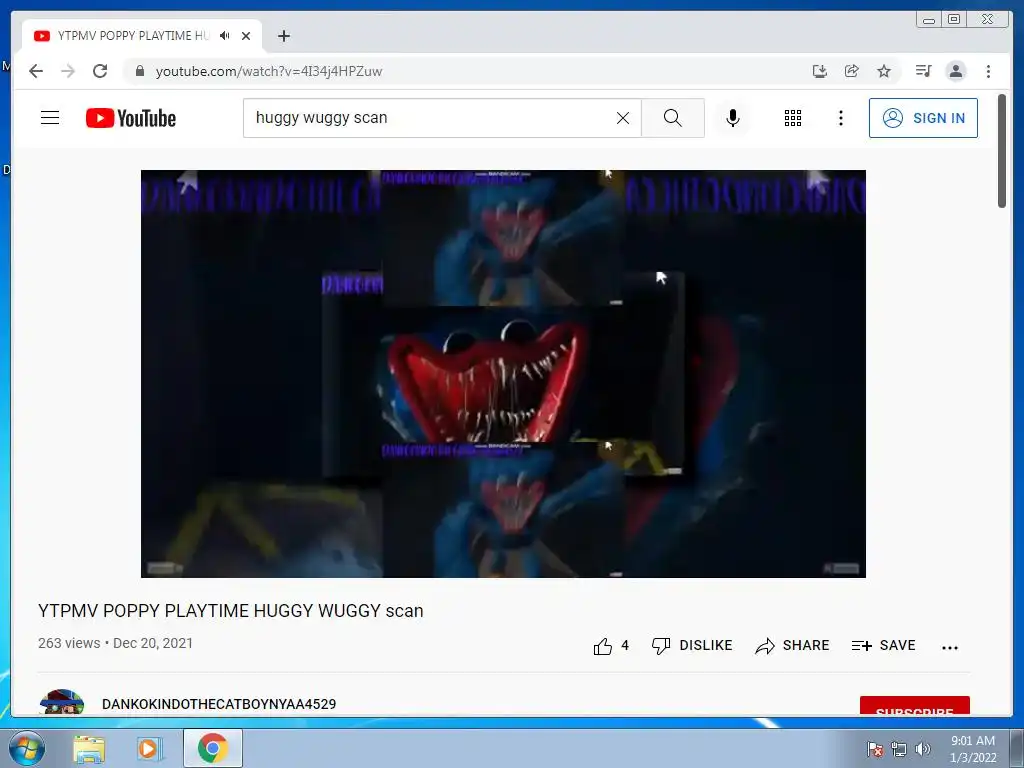The image size is (1024, 768).
Task: Close the YTPMV POPPY PLAYTIME tab
Action: [246, 36]
